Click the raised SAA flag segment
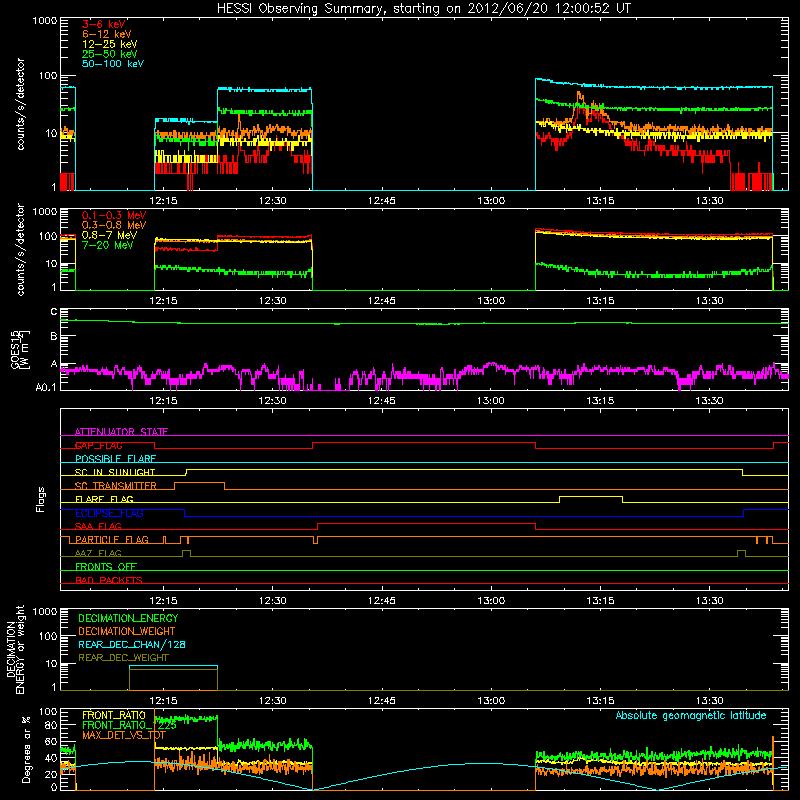The image size is (800, 800). [x=426, y=523]
